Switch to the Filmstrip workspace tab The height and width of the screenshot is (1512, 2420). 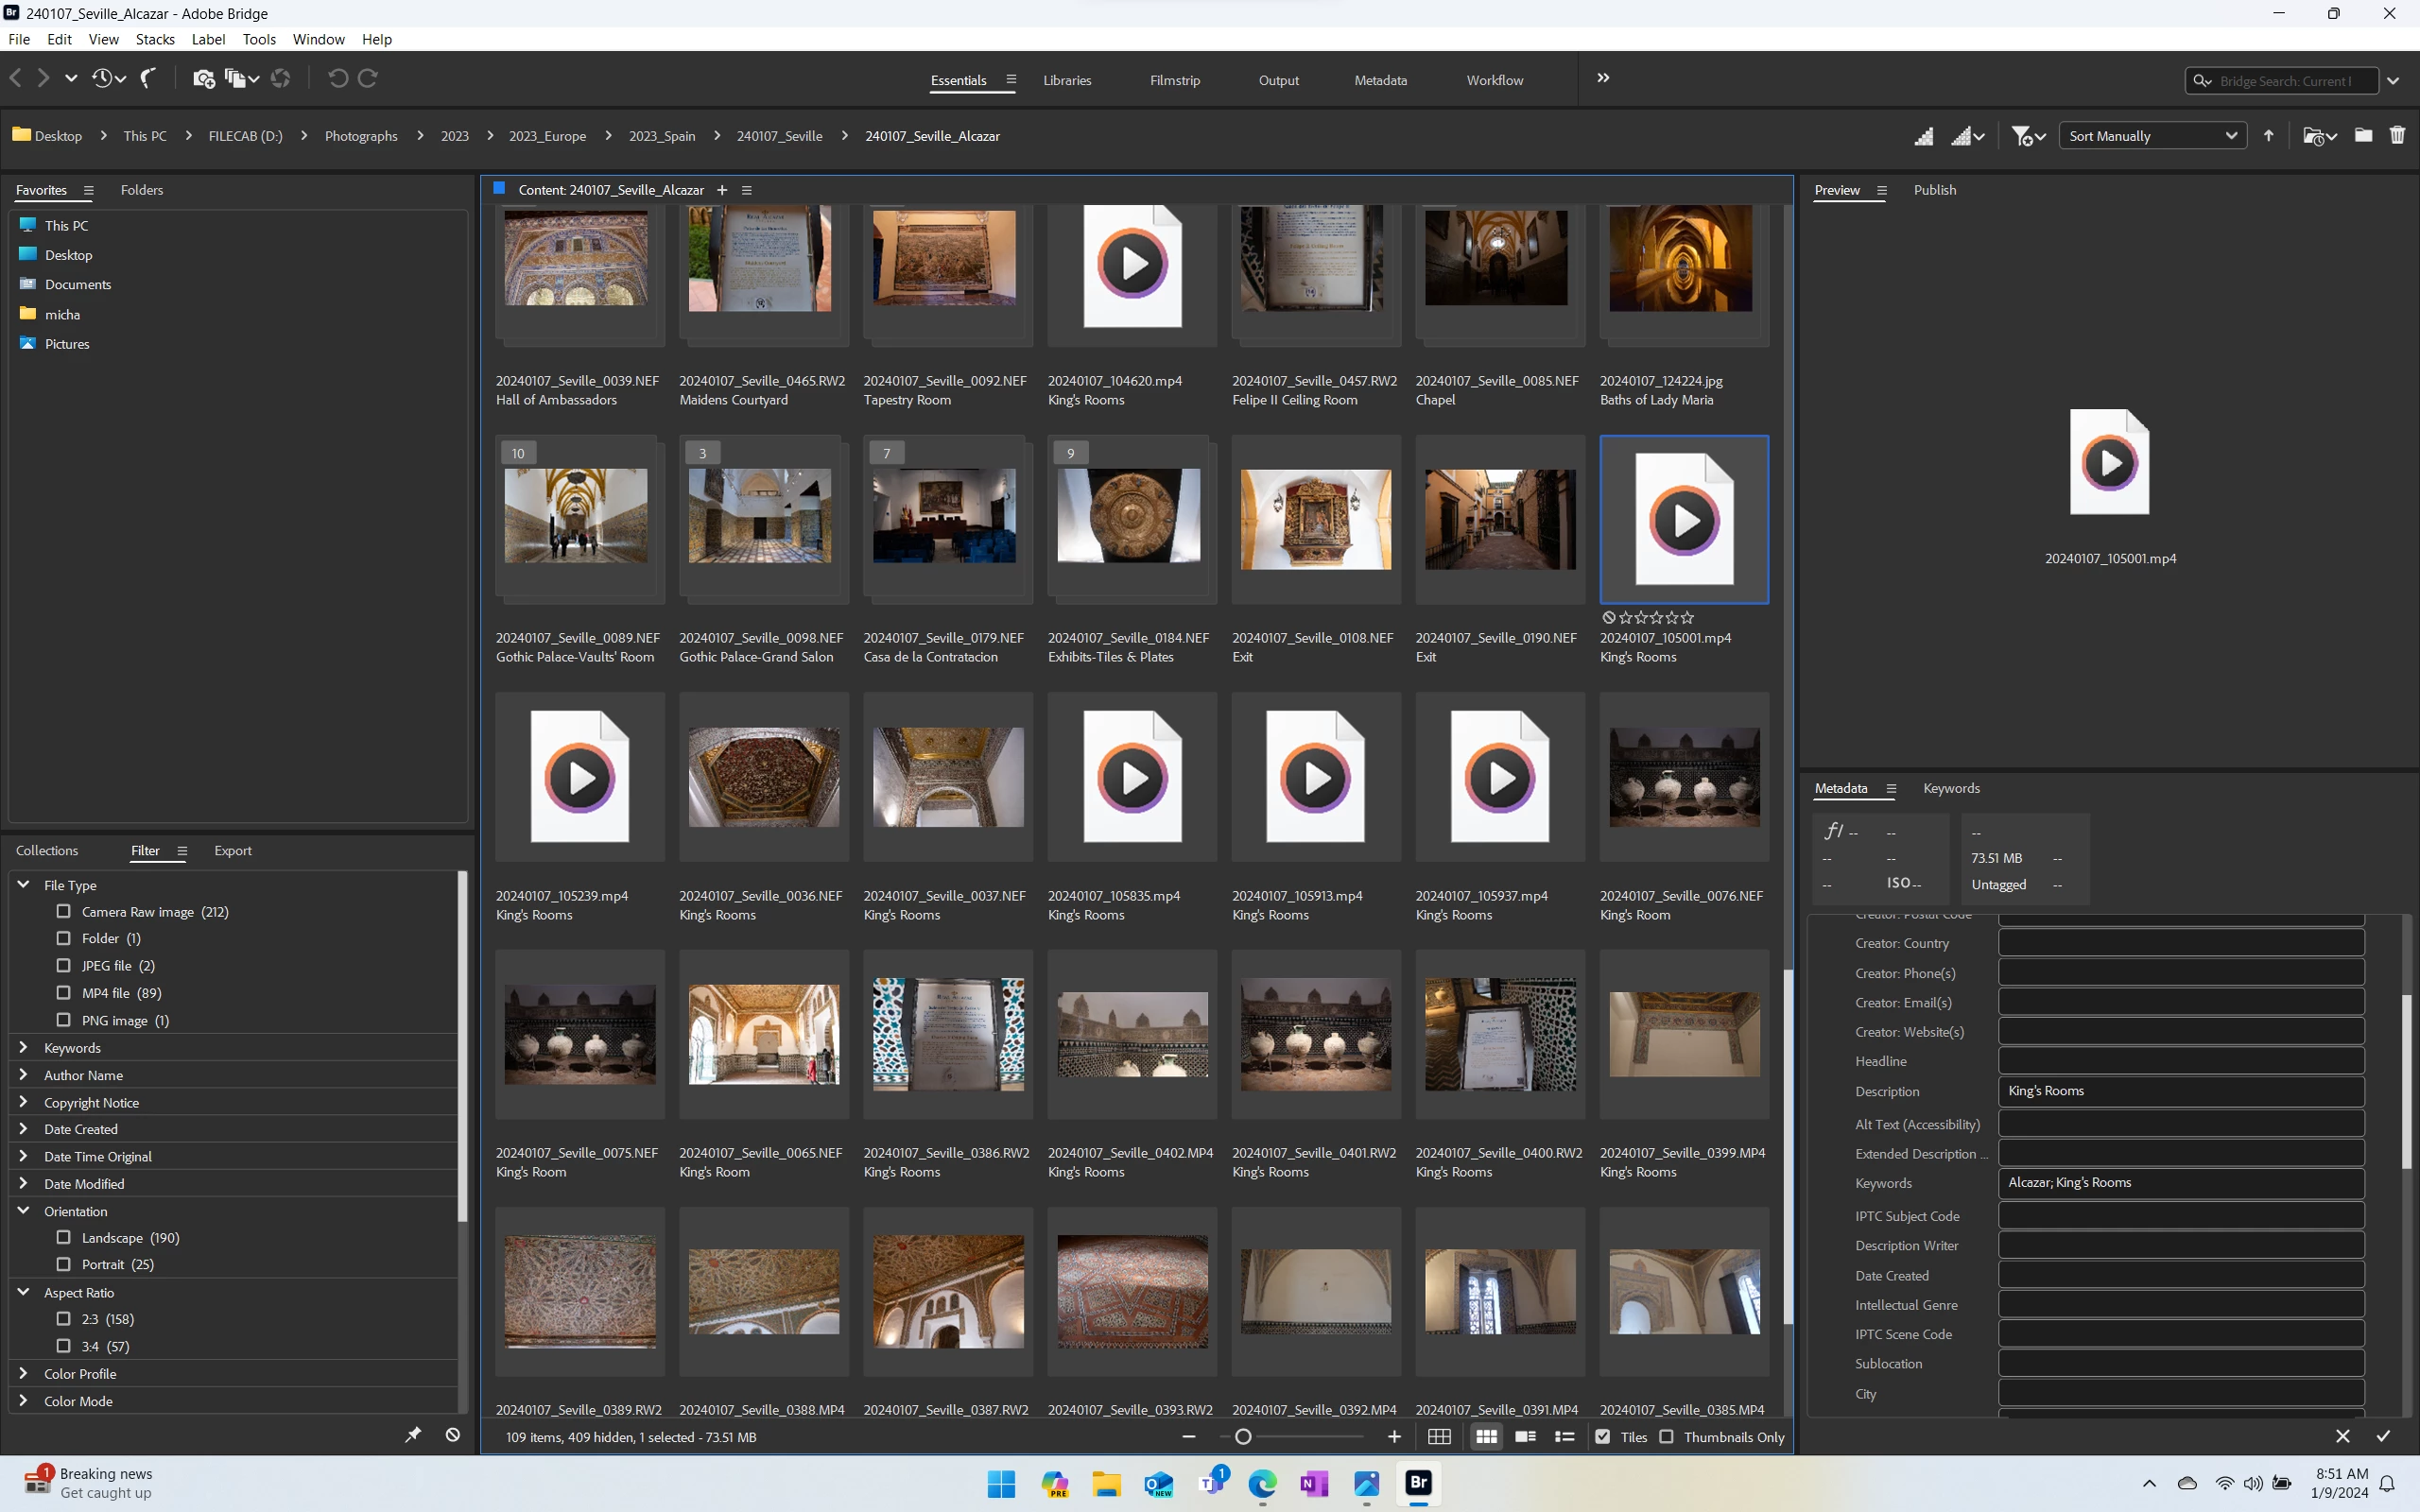pyautogui.click(x=1174, y=80)
